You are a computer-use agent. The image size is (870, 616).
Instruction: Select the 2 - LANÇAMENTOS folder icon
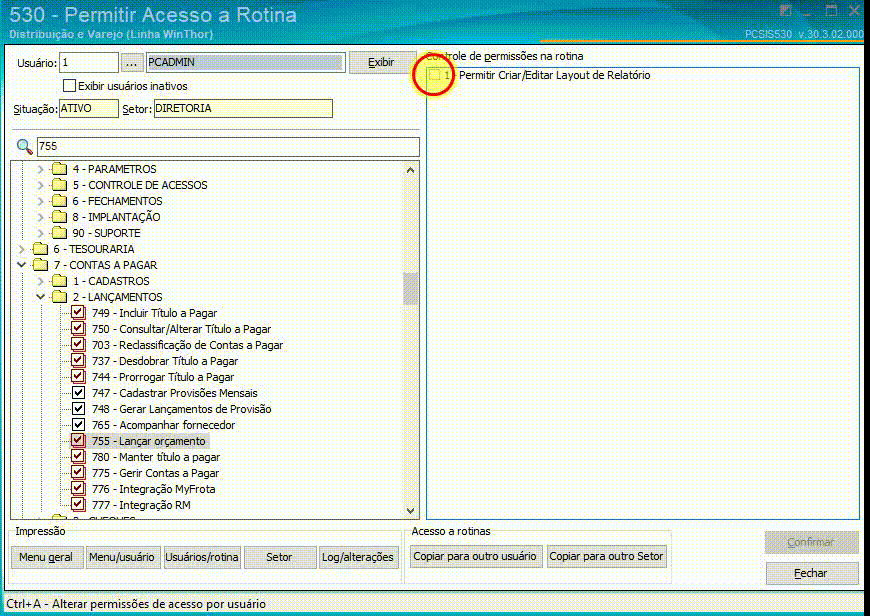click(x=59, y=297)
